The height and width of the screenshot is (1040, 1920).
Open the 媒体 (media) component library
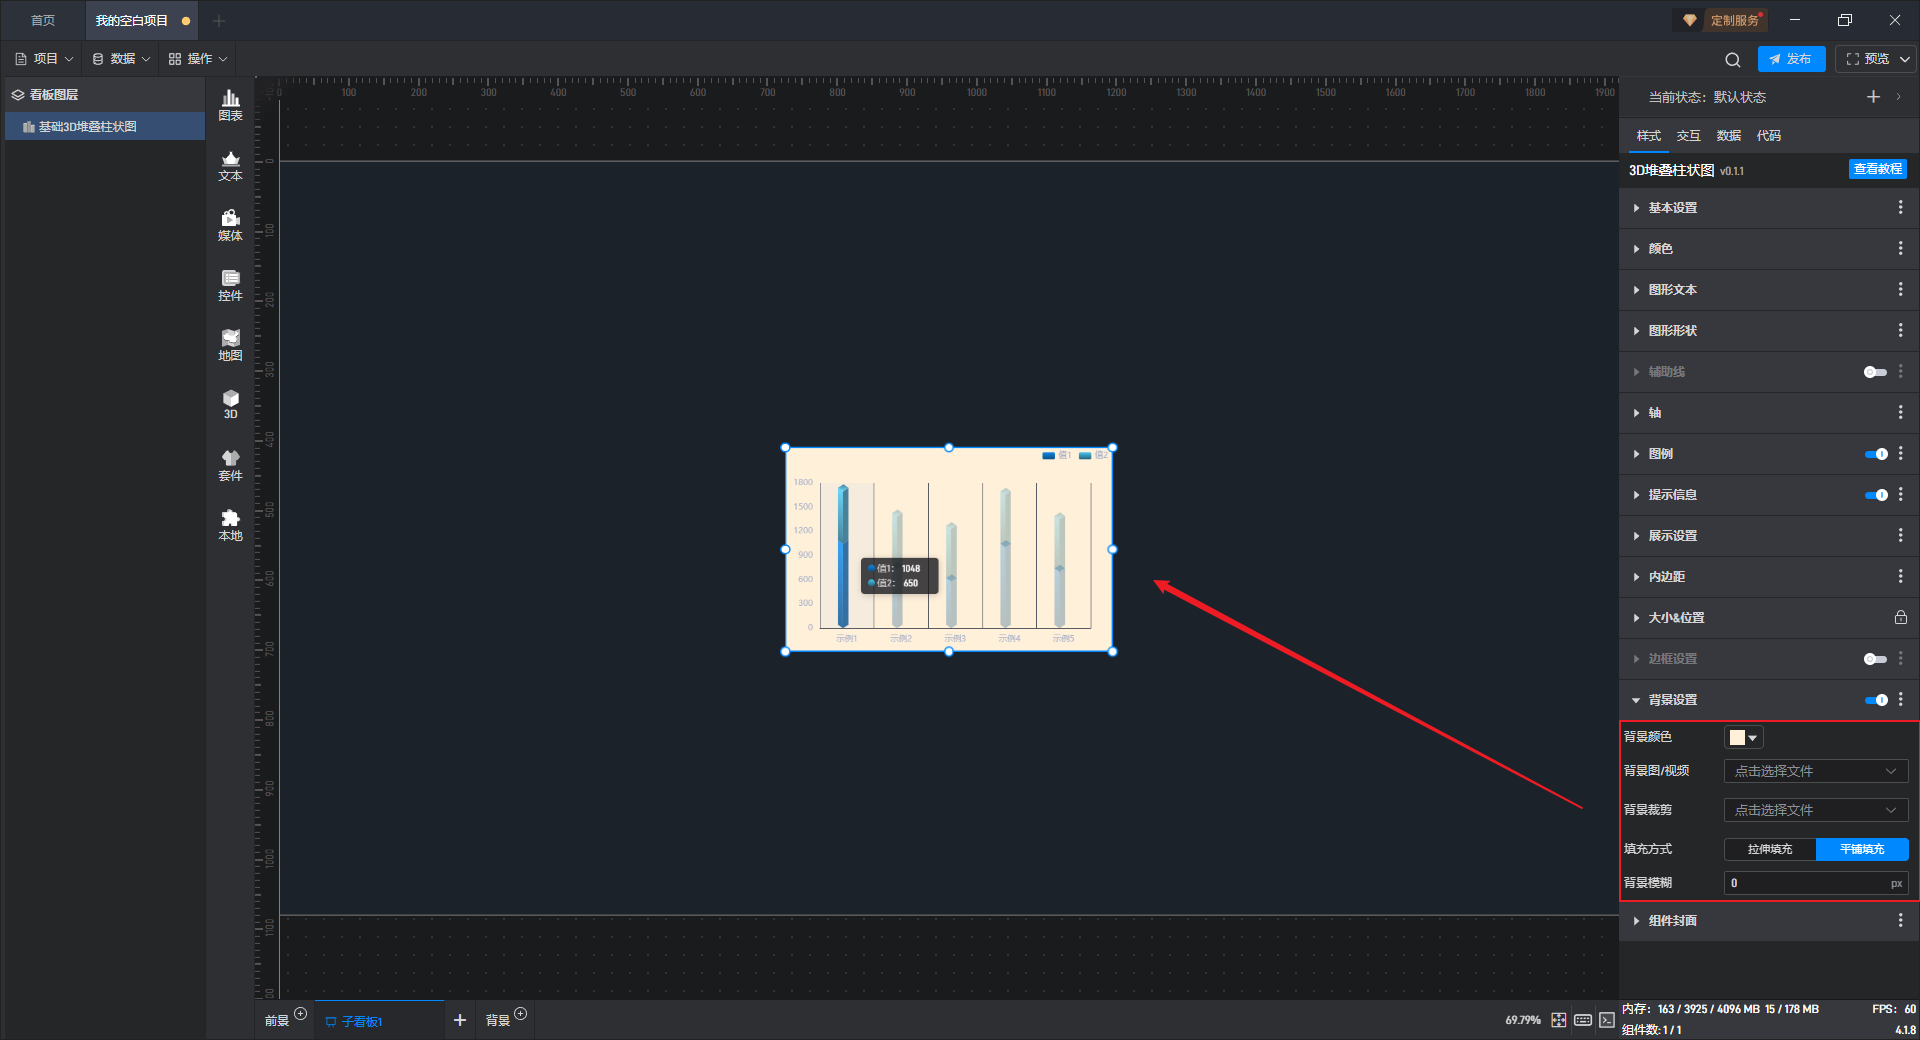tap(230, 225)
